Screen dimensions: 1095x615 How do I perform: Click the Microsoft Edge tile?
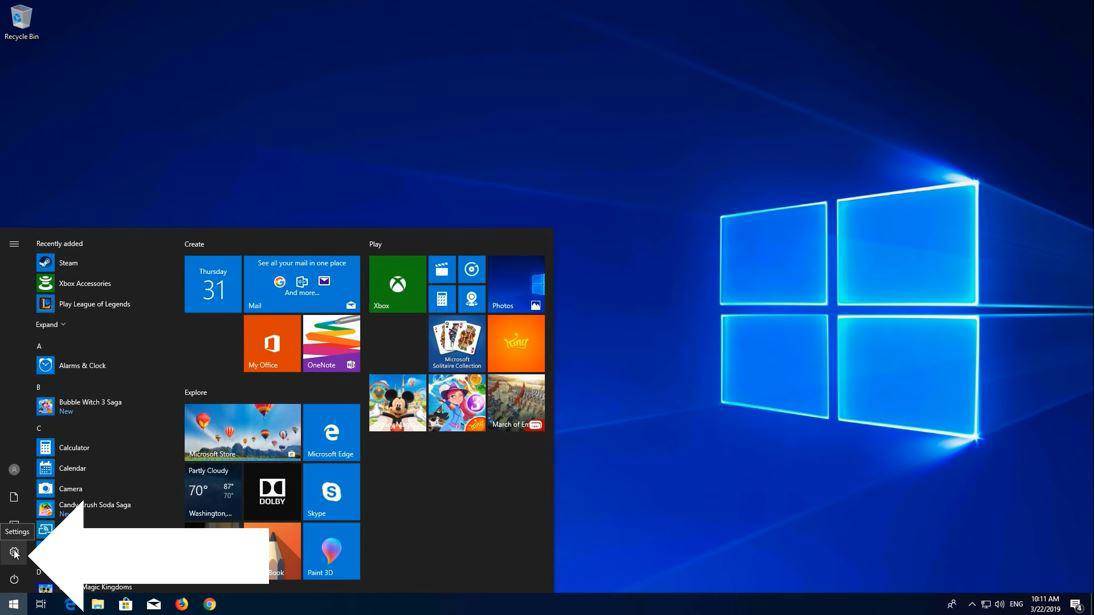point(331,433)
